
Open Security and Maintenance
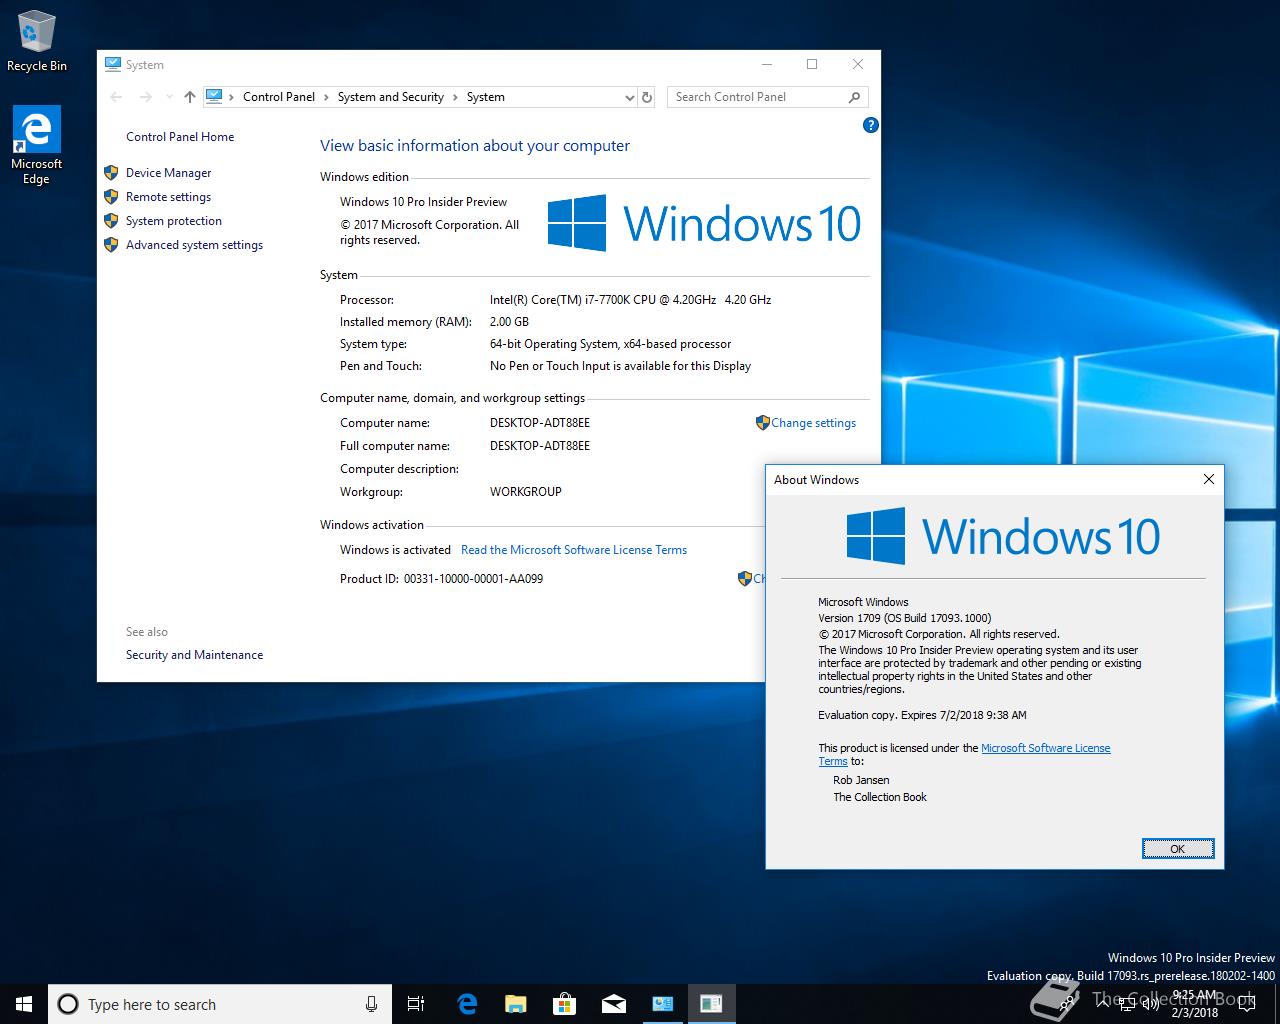coord(195,655)
